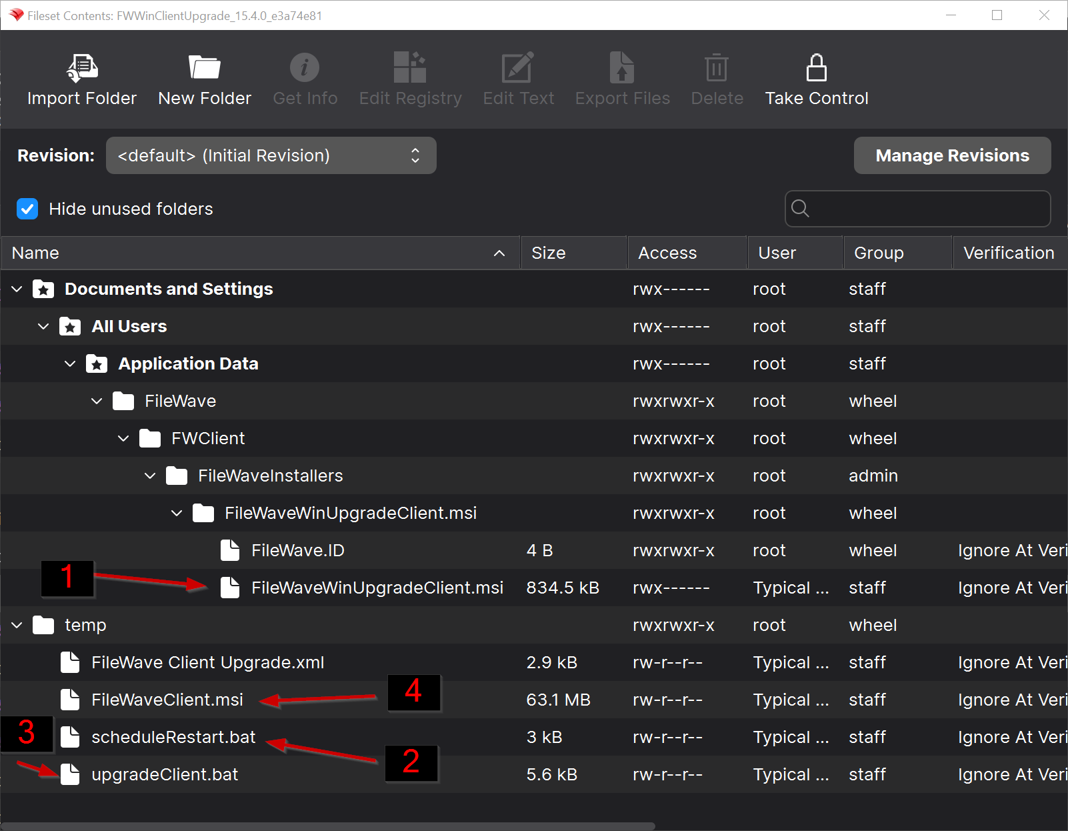The height and width of the screenshot is (831, 1068).
Task: Click the '4 B' size value
Action: coord(539,550)
